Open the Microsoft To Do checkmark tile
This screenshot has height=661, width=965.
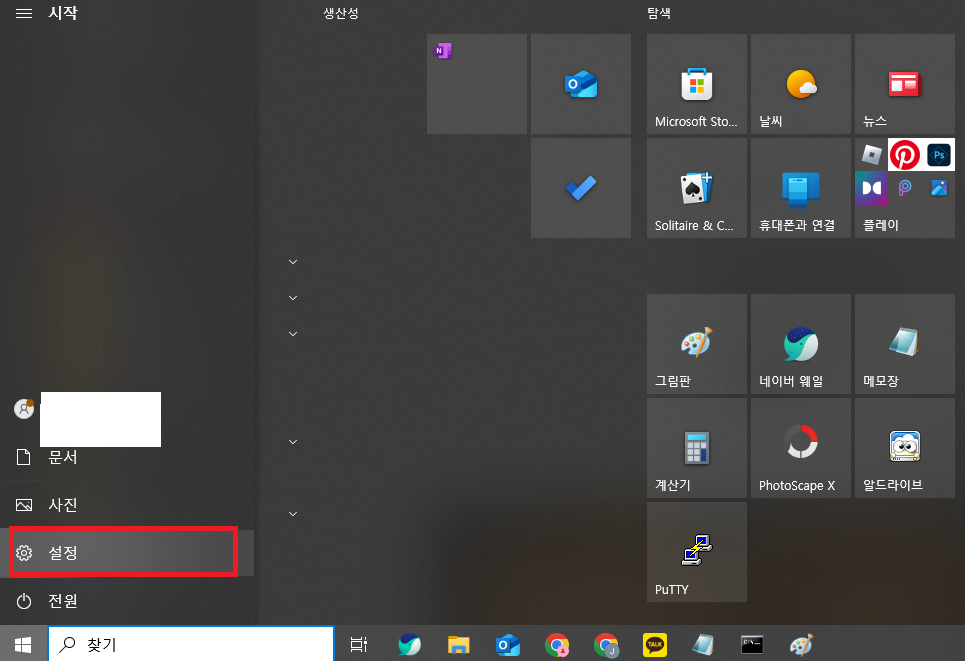tap(580, 188)
